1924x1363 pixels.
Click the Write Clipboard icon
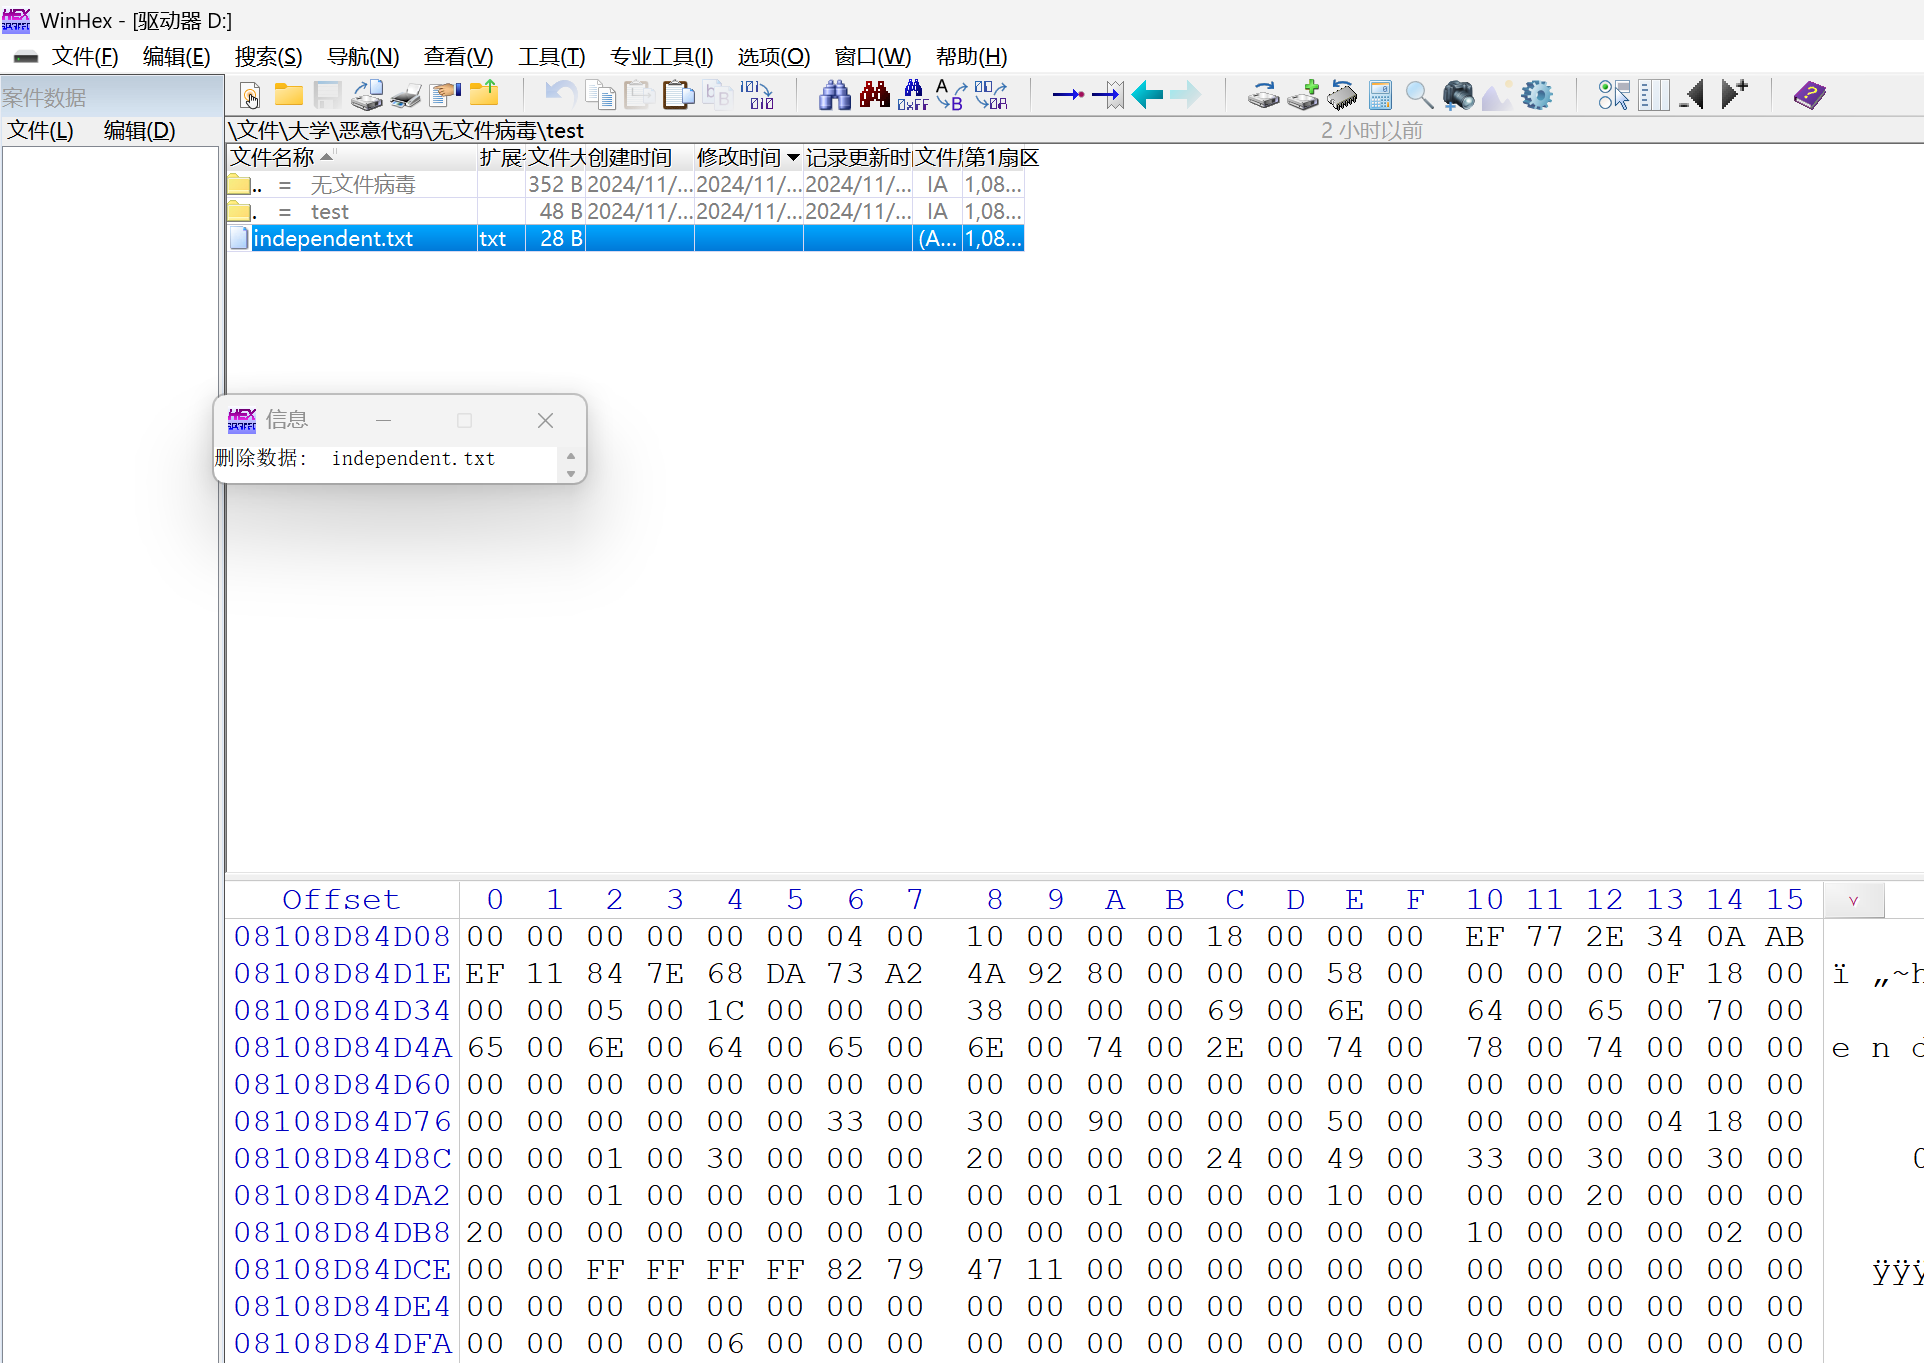pyautogui.click(x=678, y=96)
